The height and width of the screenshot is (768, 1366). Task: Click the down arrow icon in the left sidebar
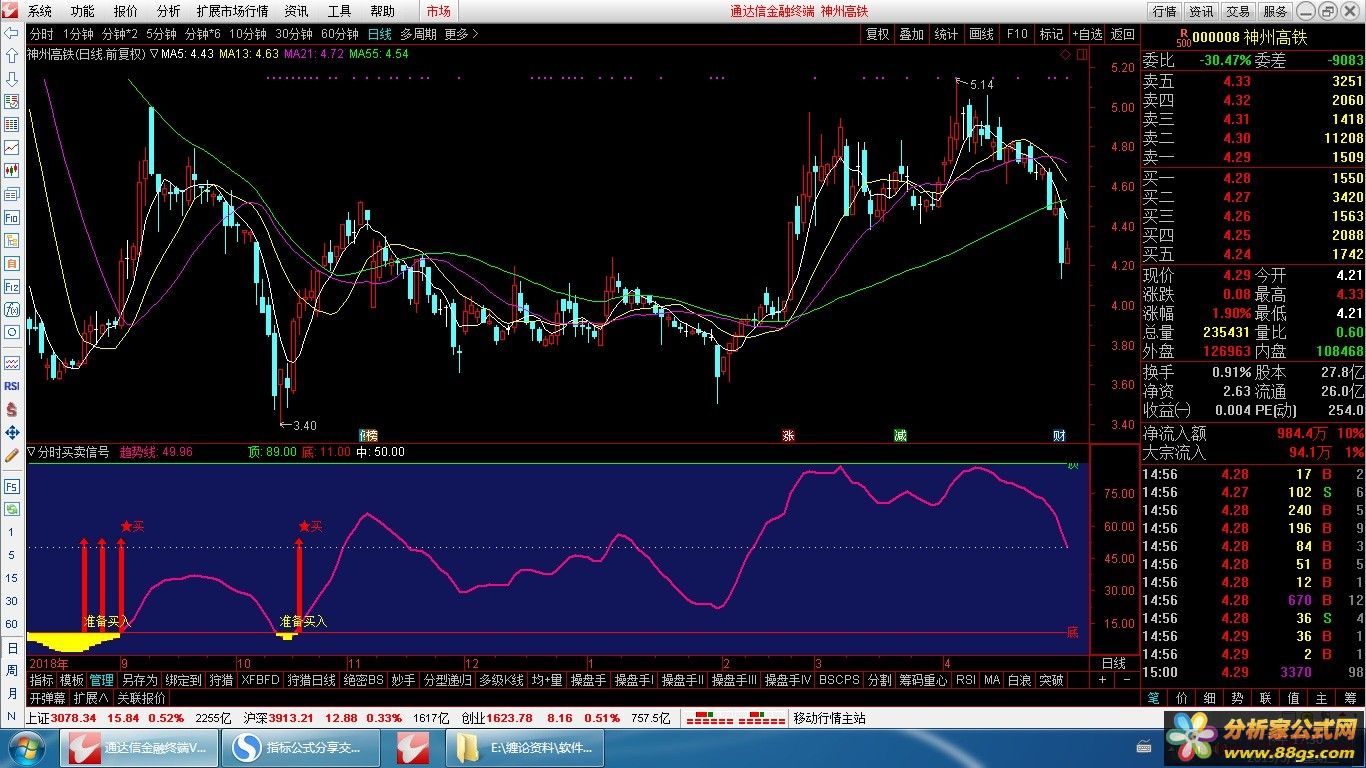[x=12, y=79]
